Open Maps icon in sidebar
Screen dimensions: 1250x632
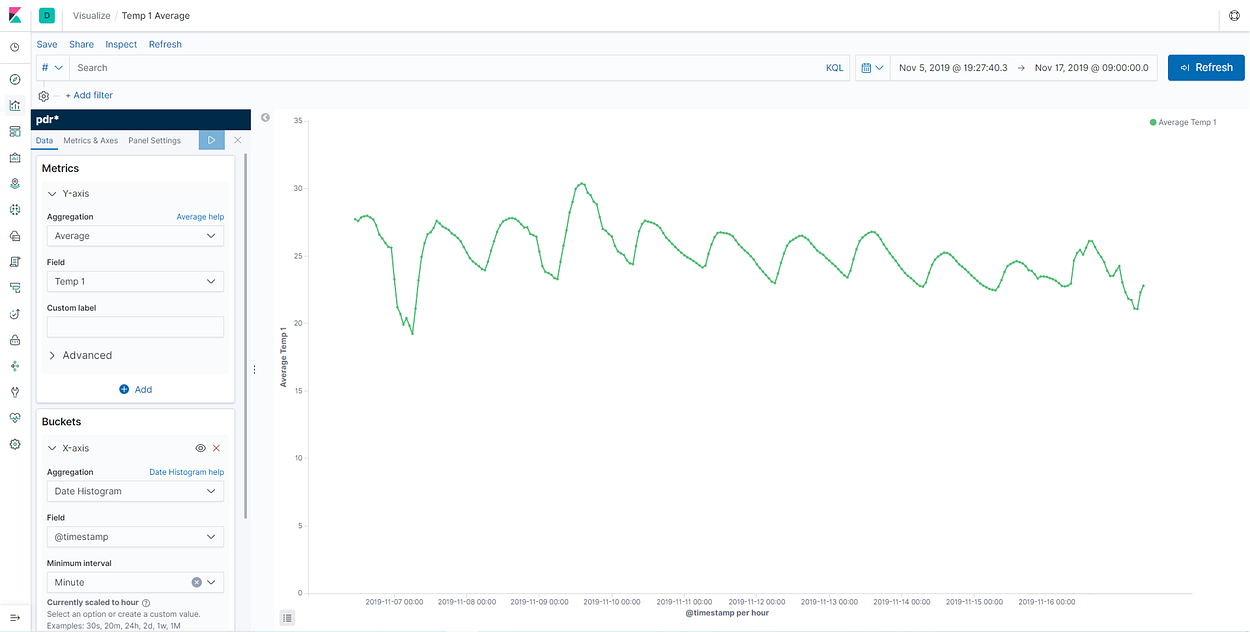[x=15, y=184]
